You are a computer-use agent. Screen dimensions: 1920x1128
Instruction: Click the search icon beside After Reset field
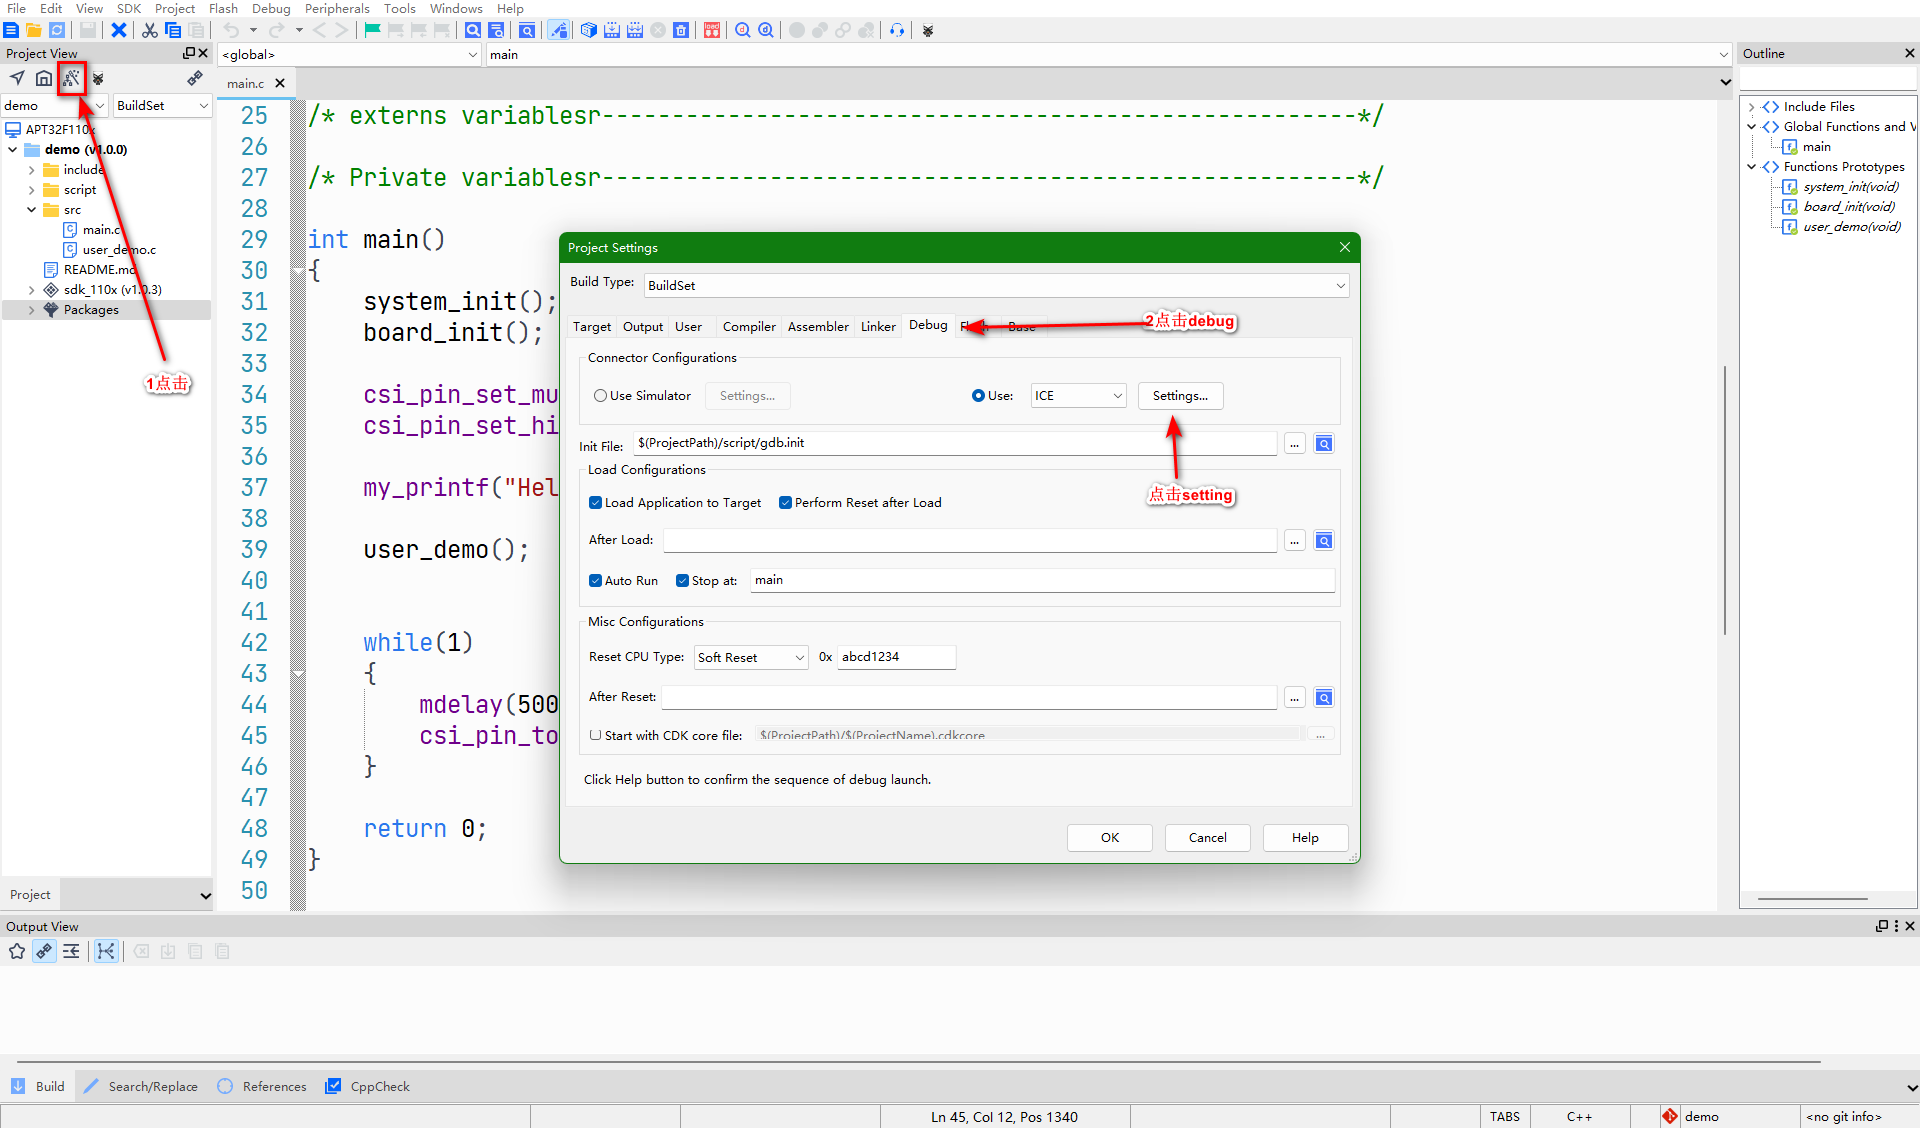[x=1324, y=698]
